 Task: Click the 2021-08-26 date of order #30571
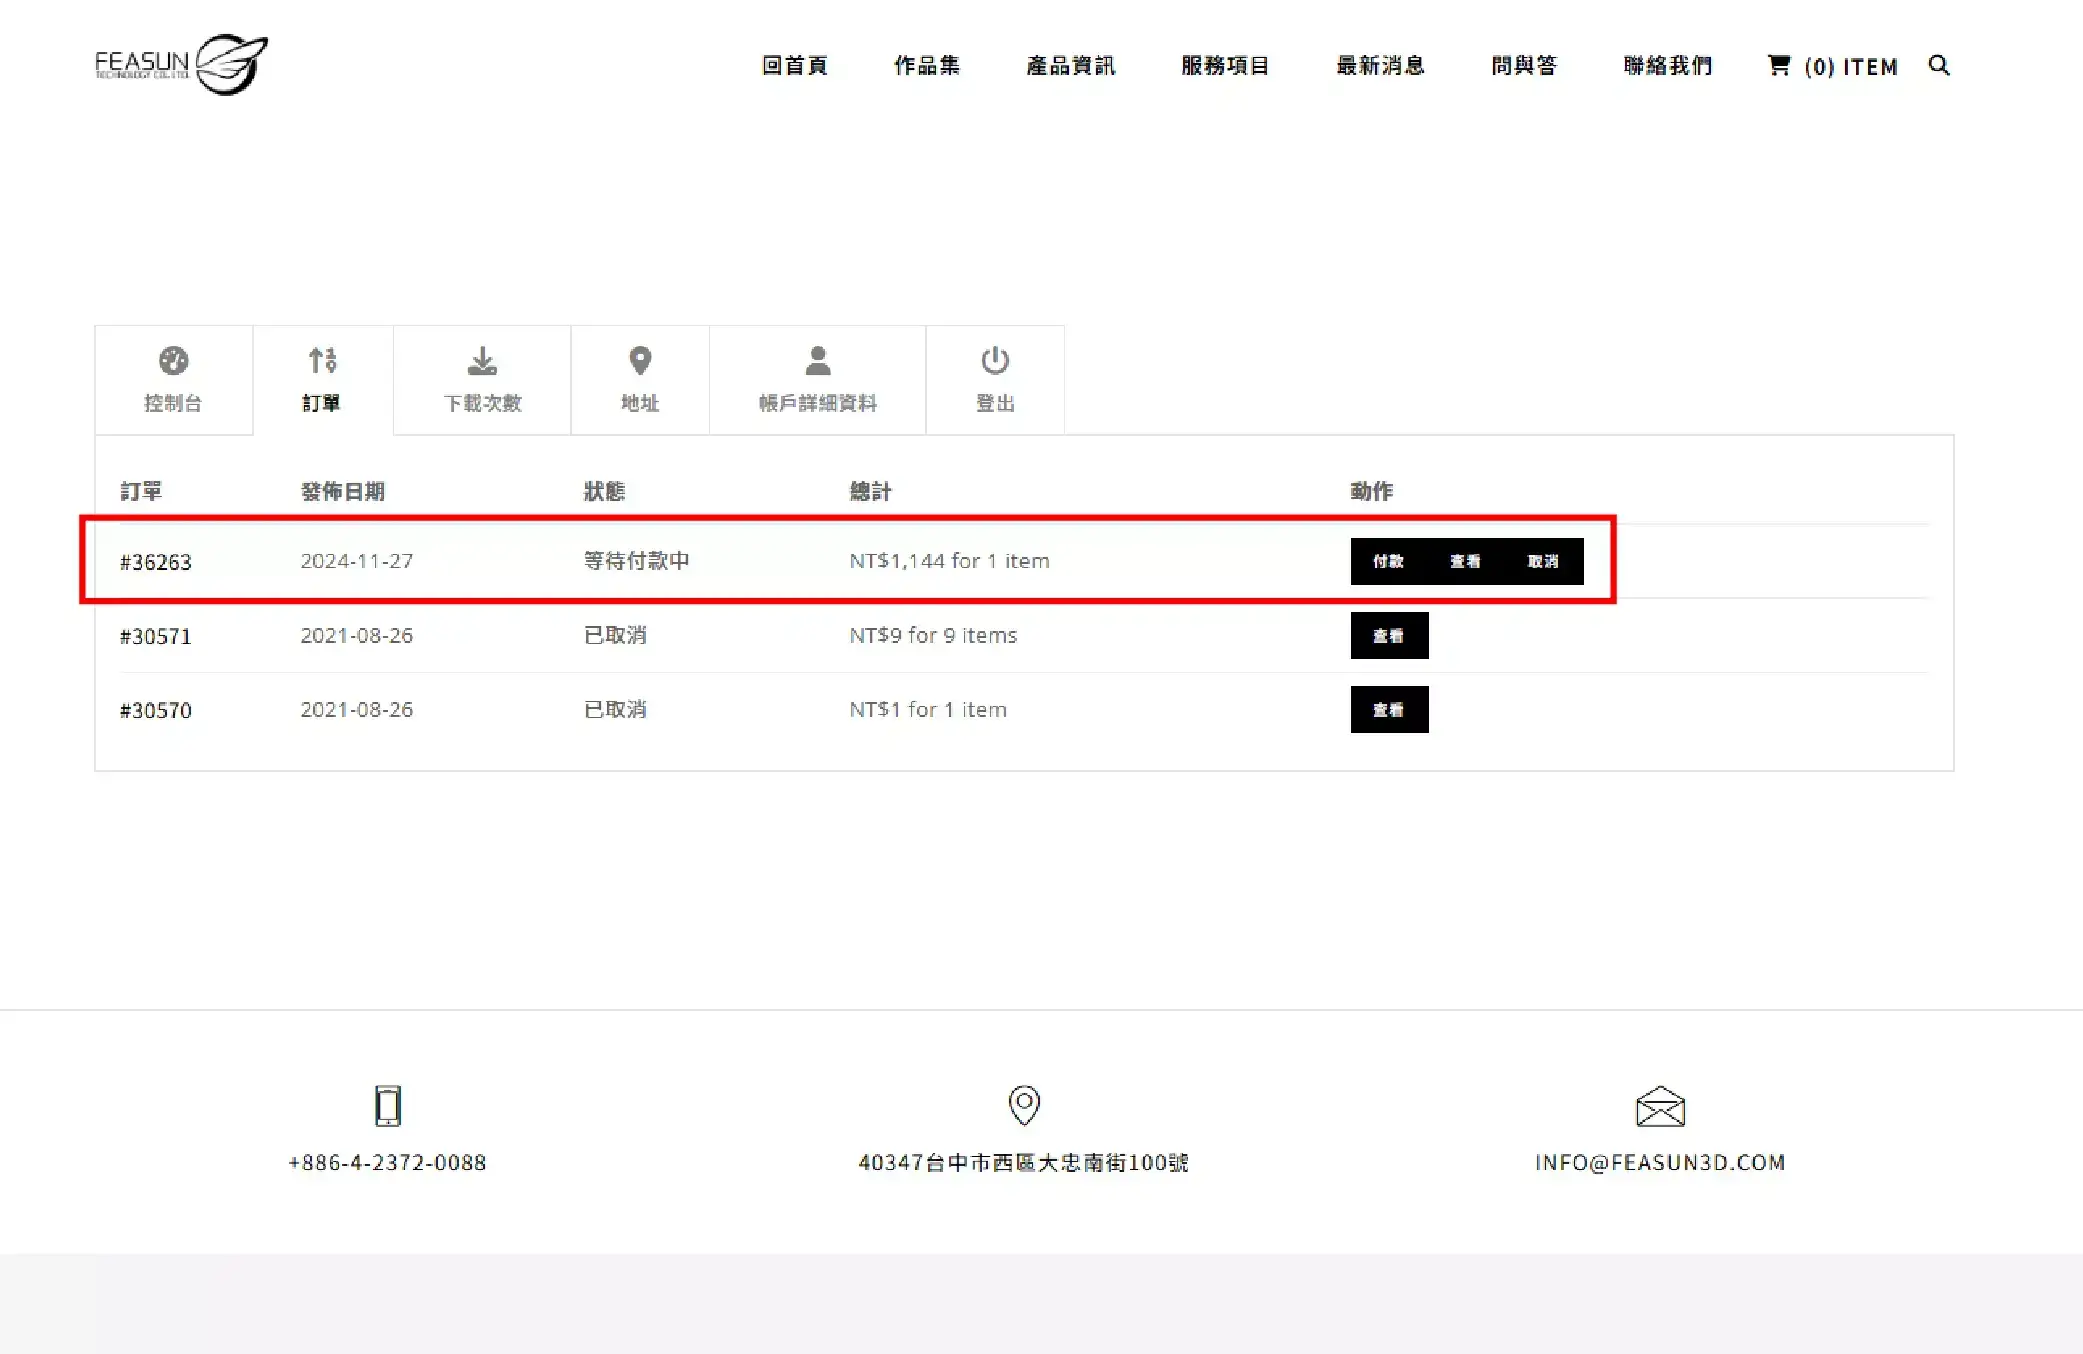(357, 635)
